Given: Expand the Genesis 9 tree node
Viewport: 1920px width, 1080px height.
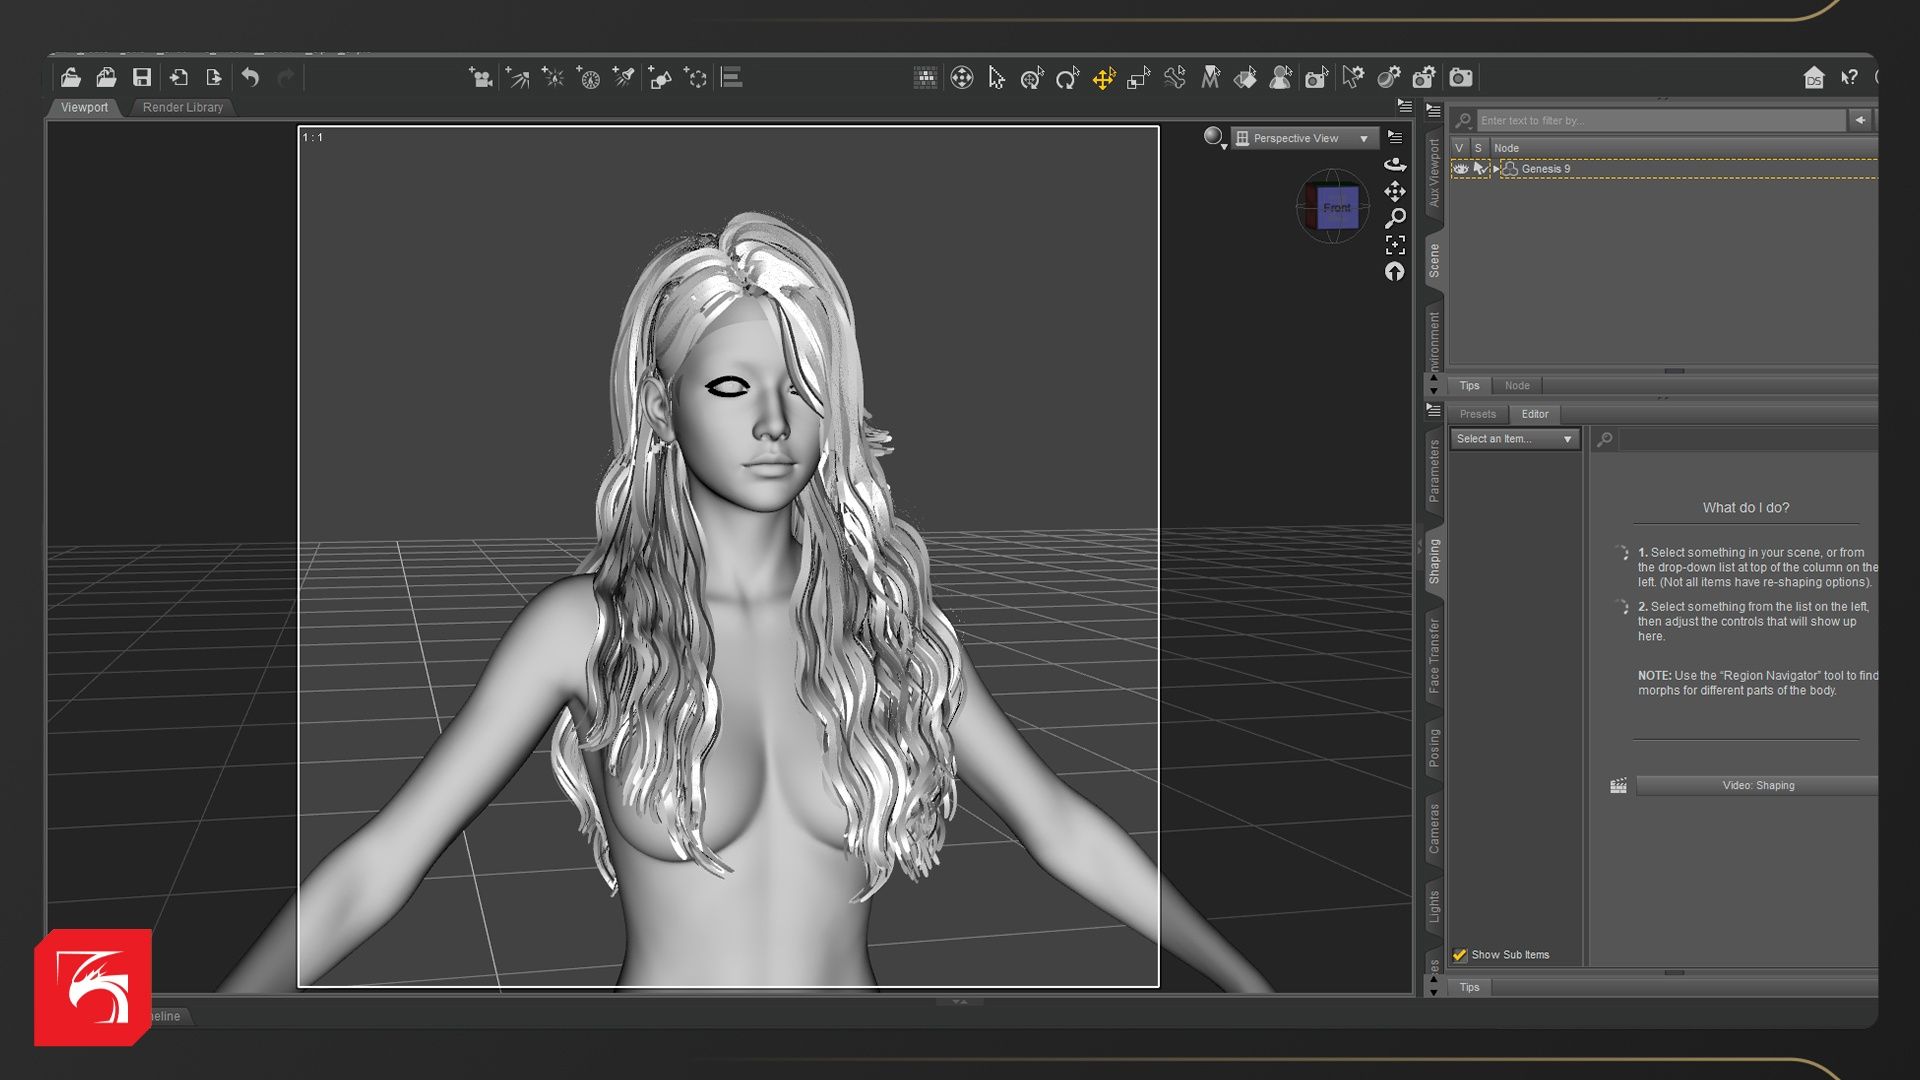Looking at the screenshot, I should tap(1497, 169).
